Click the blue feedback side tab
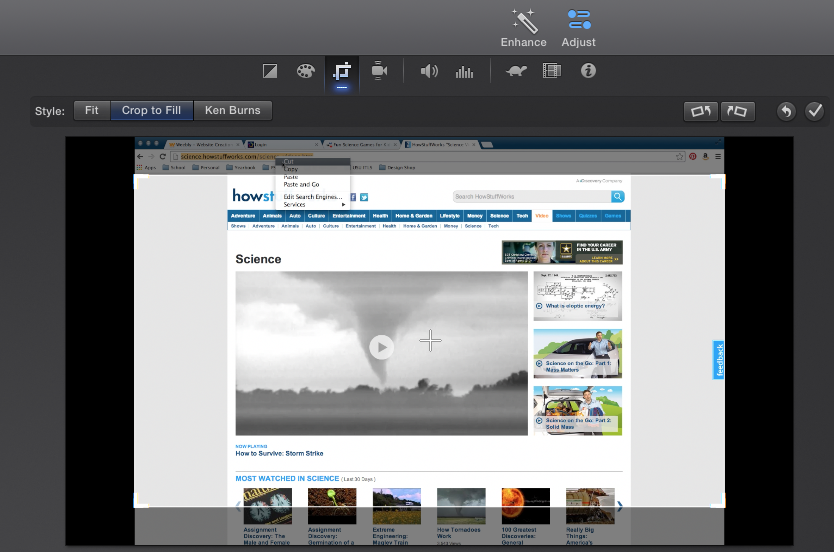The image size is (834, 552). [x=719, y=360]
